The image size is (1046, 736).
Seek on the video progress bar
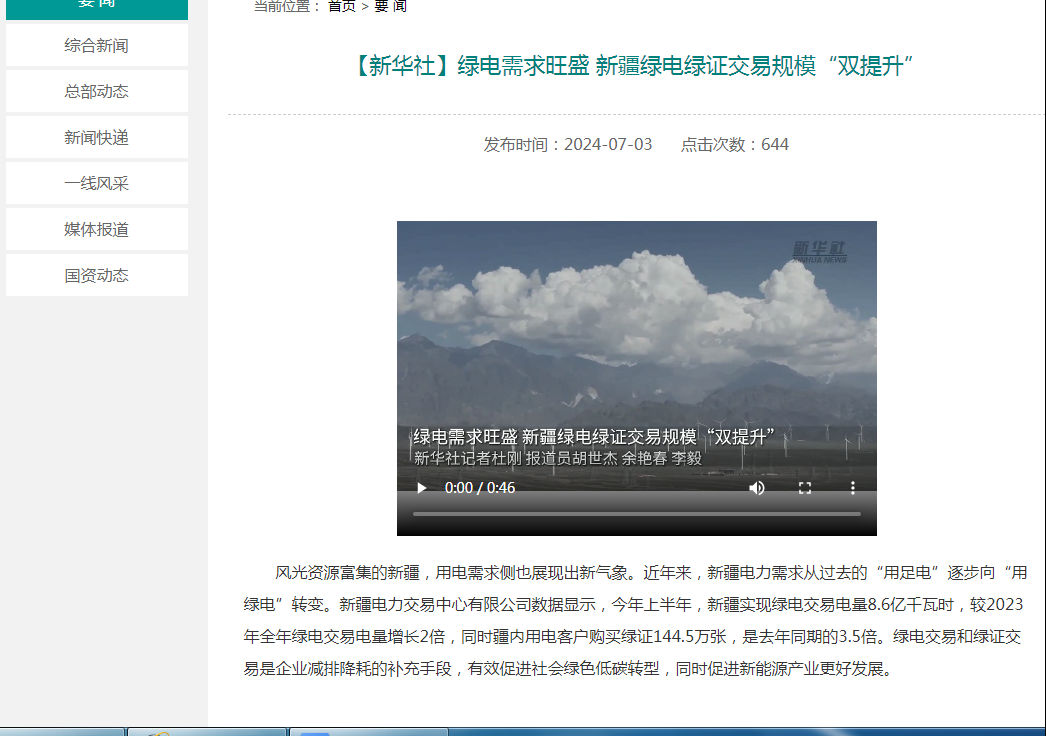[x=636, y=514]
